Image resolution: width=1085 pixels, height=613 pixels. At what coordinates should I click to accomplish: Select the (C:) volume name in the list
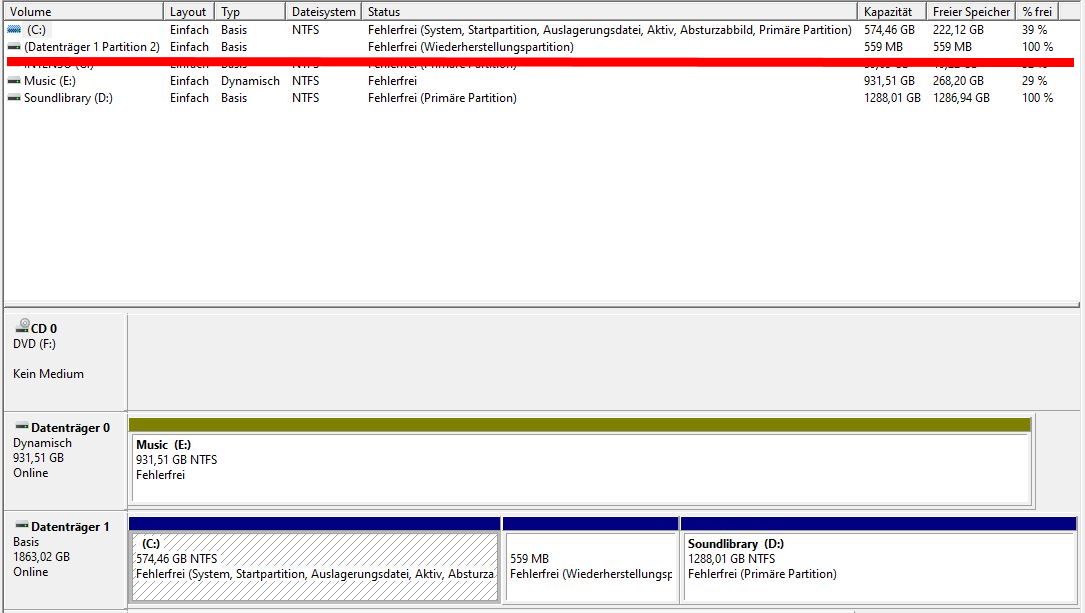click(x=36, y=30)
